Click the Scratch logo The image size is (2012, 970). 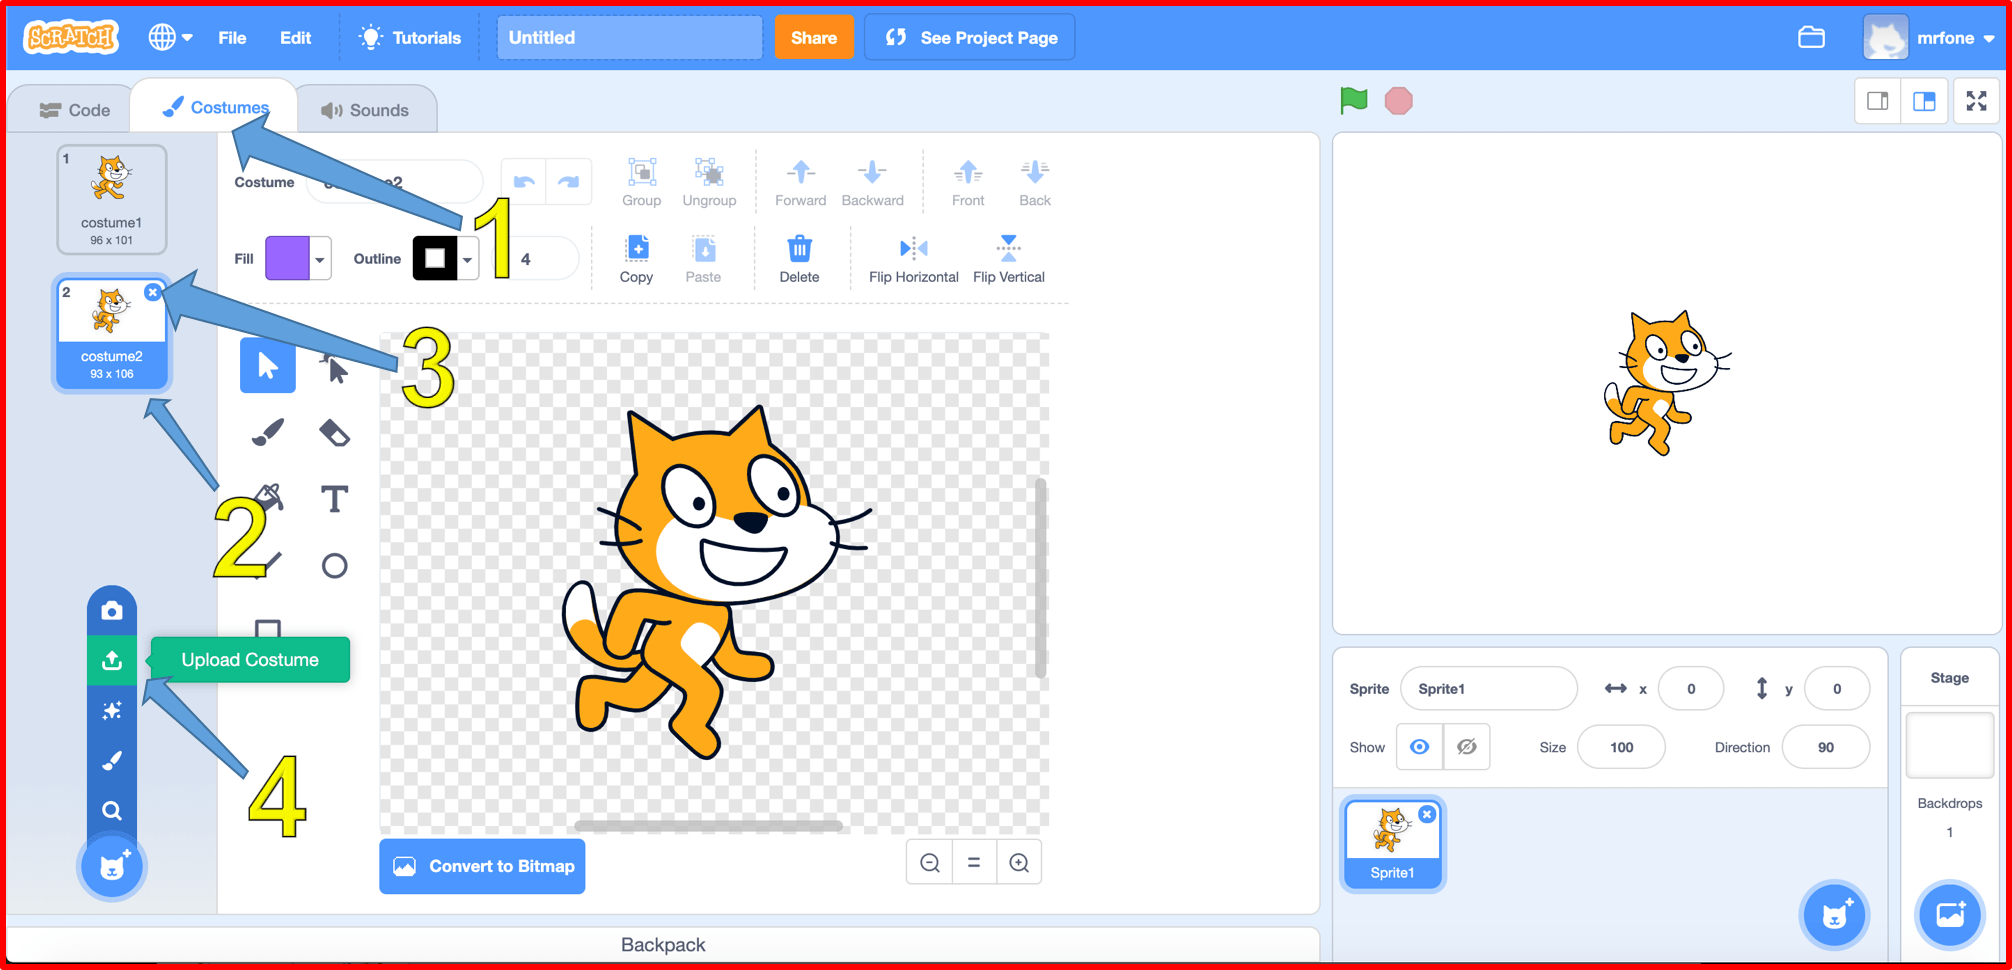72,38
